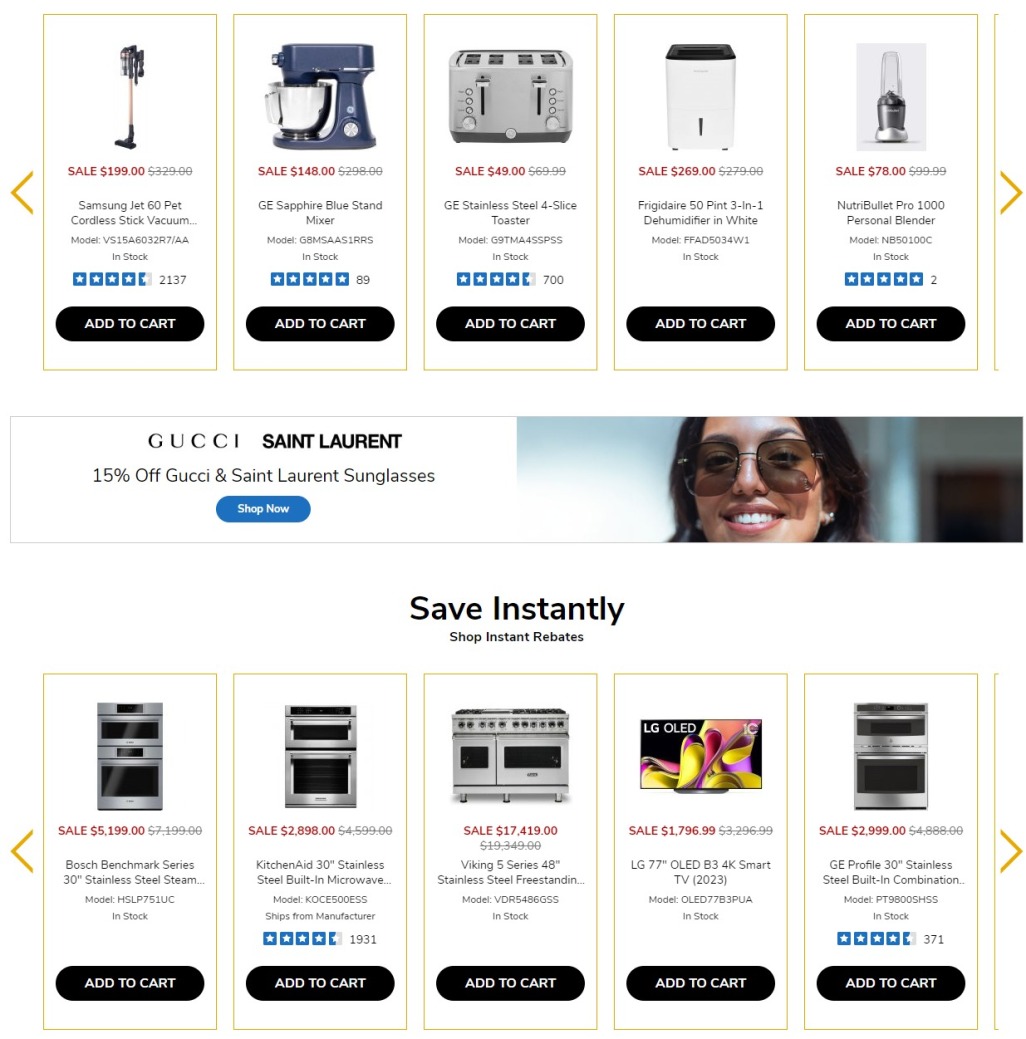This screenshot has height=1039, width=1026.
Task: View GE Stand Mixer star ratings
Action: click(x=310, y=280)
